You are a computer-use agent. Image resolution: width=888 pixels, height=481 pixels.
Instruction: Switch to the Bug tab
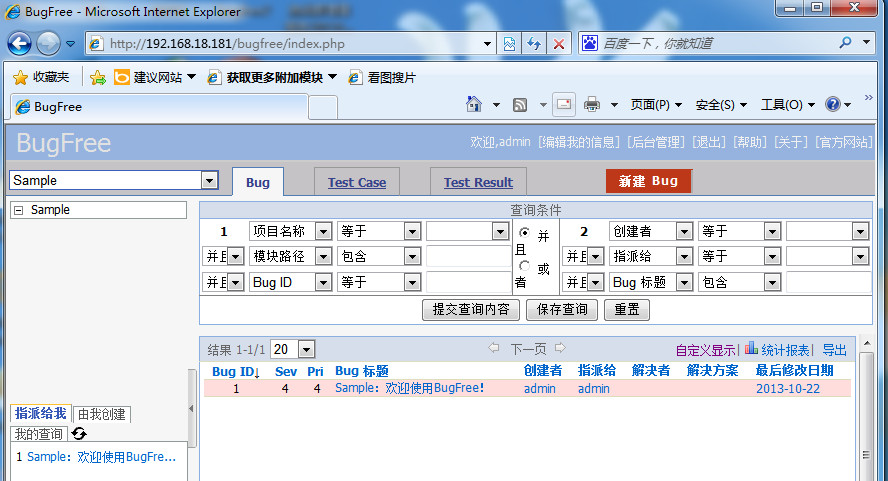[x=258, y=182]
